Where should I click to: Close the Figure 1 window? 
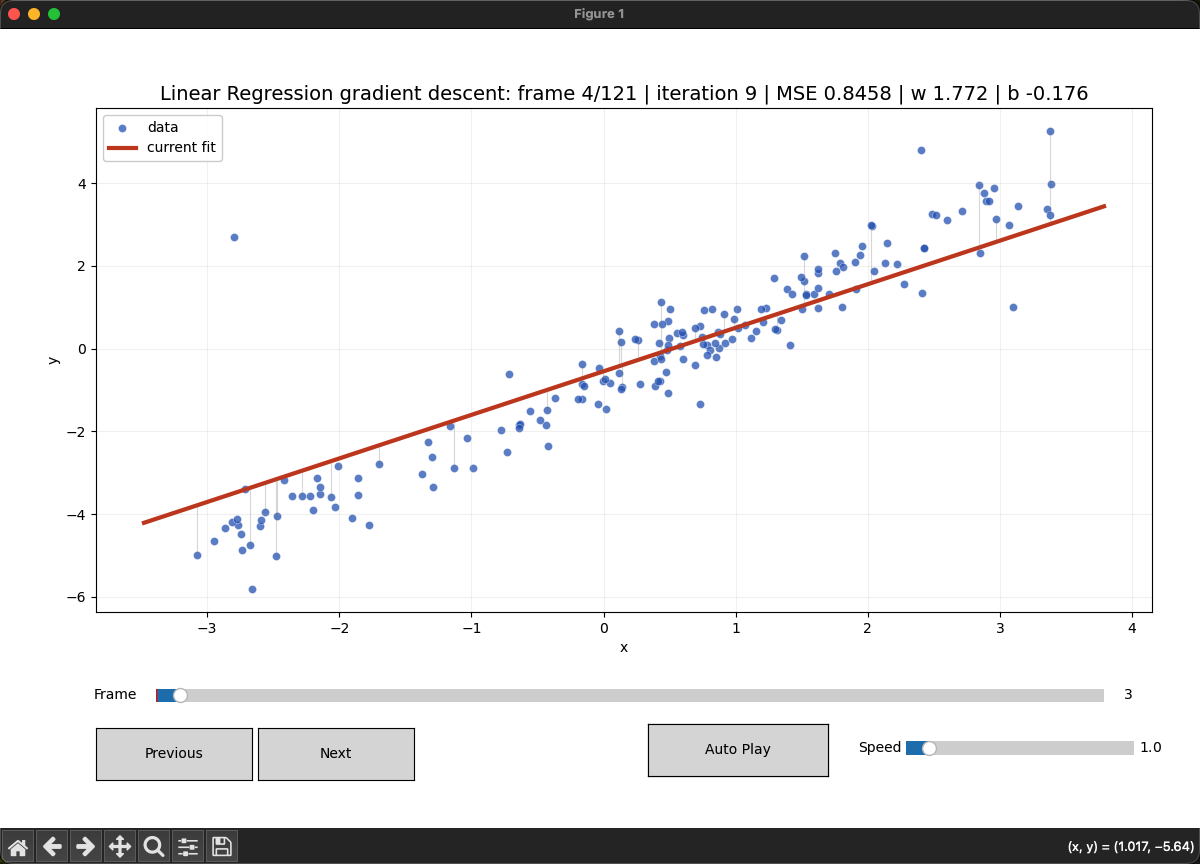(14, 14)
